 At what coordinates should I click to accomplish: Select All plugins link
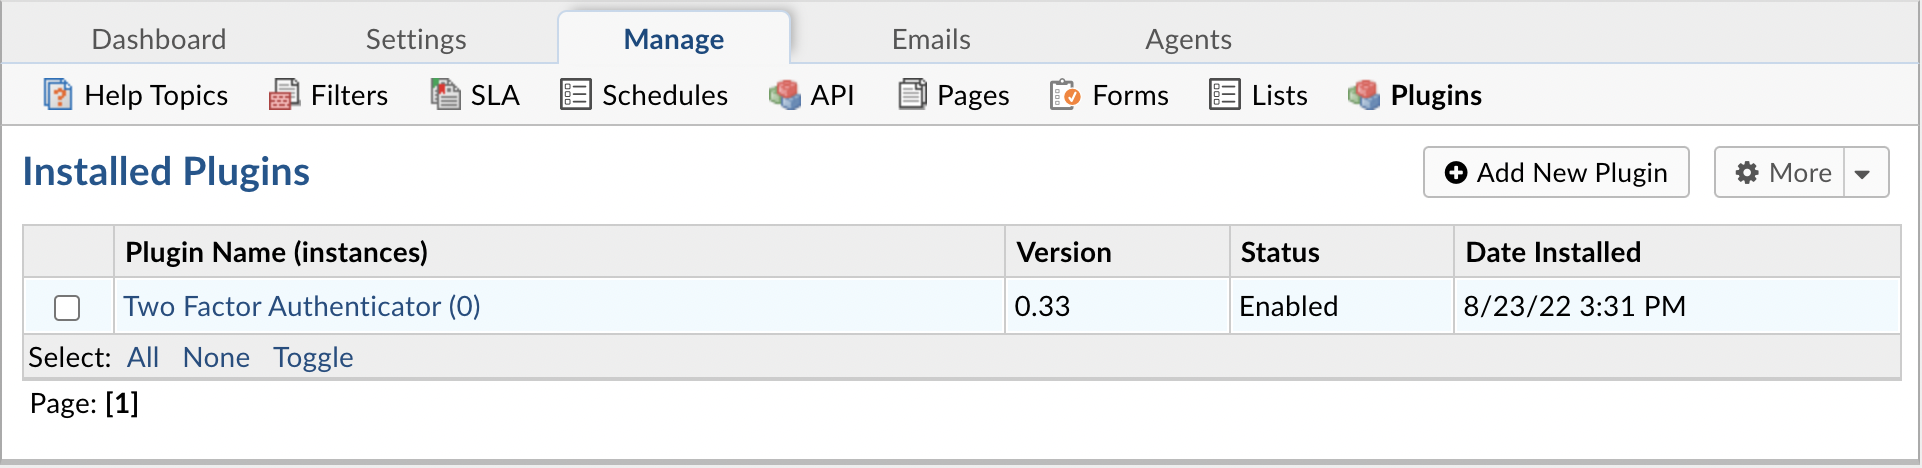(x=143, y=357)
